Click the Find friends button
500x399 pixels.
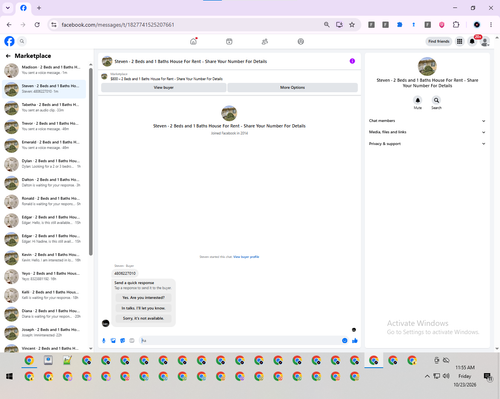[439, 41]
